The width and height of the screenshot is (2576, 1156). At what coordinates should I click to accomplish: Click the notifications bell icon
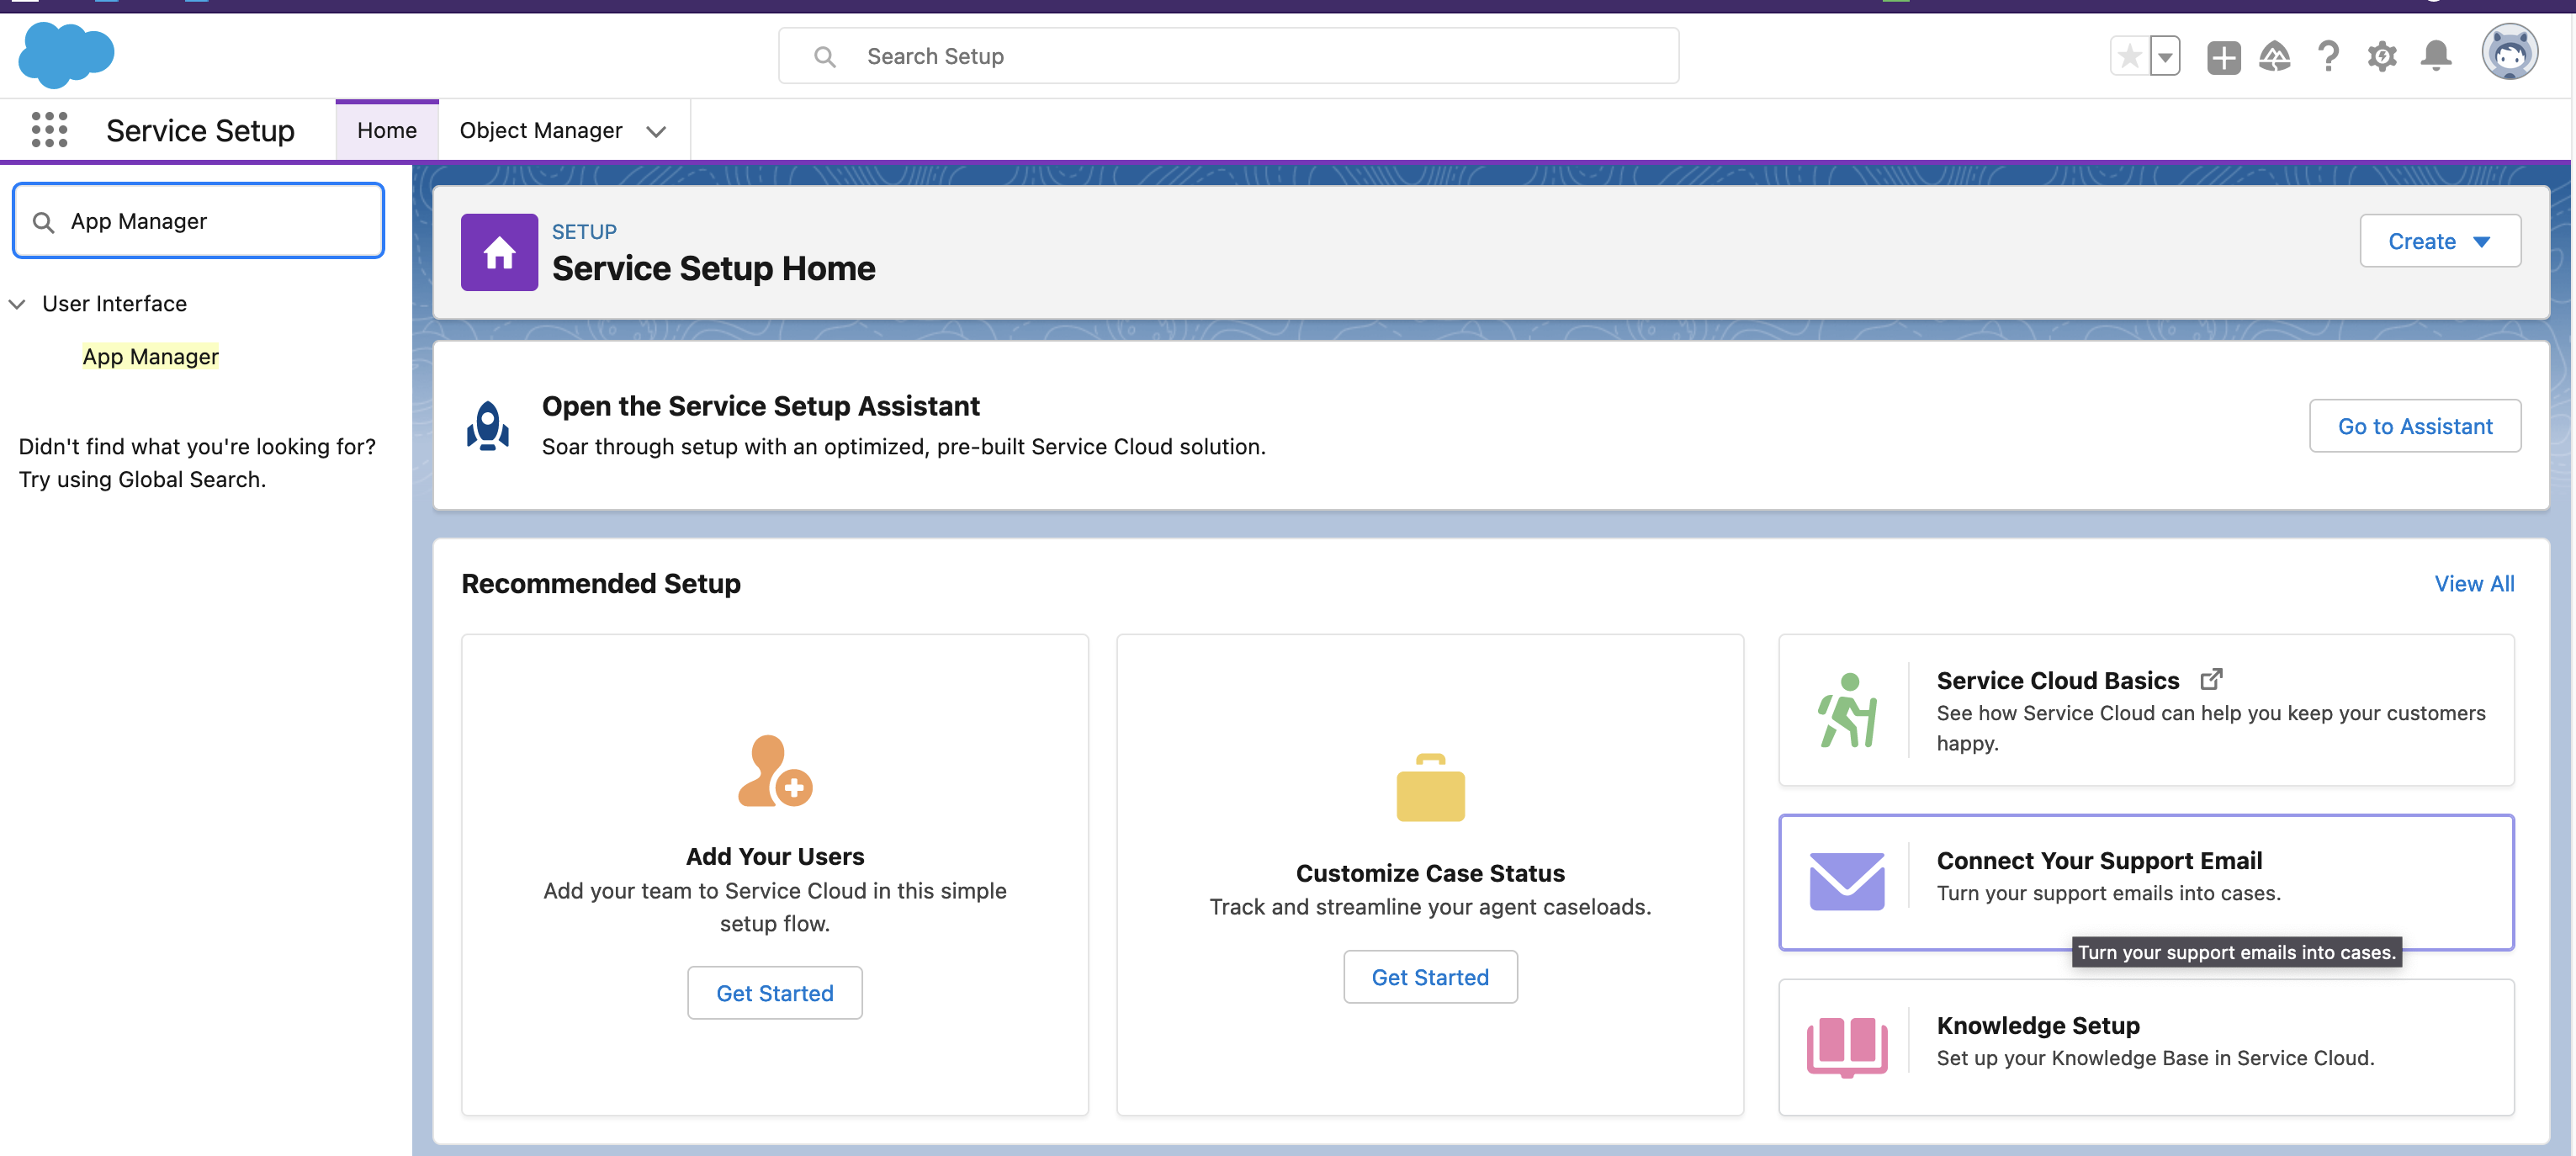click(2438, 54)
